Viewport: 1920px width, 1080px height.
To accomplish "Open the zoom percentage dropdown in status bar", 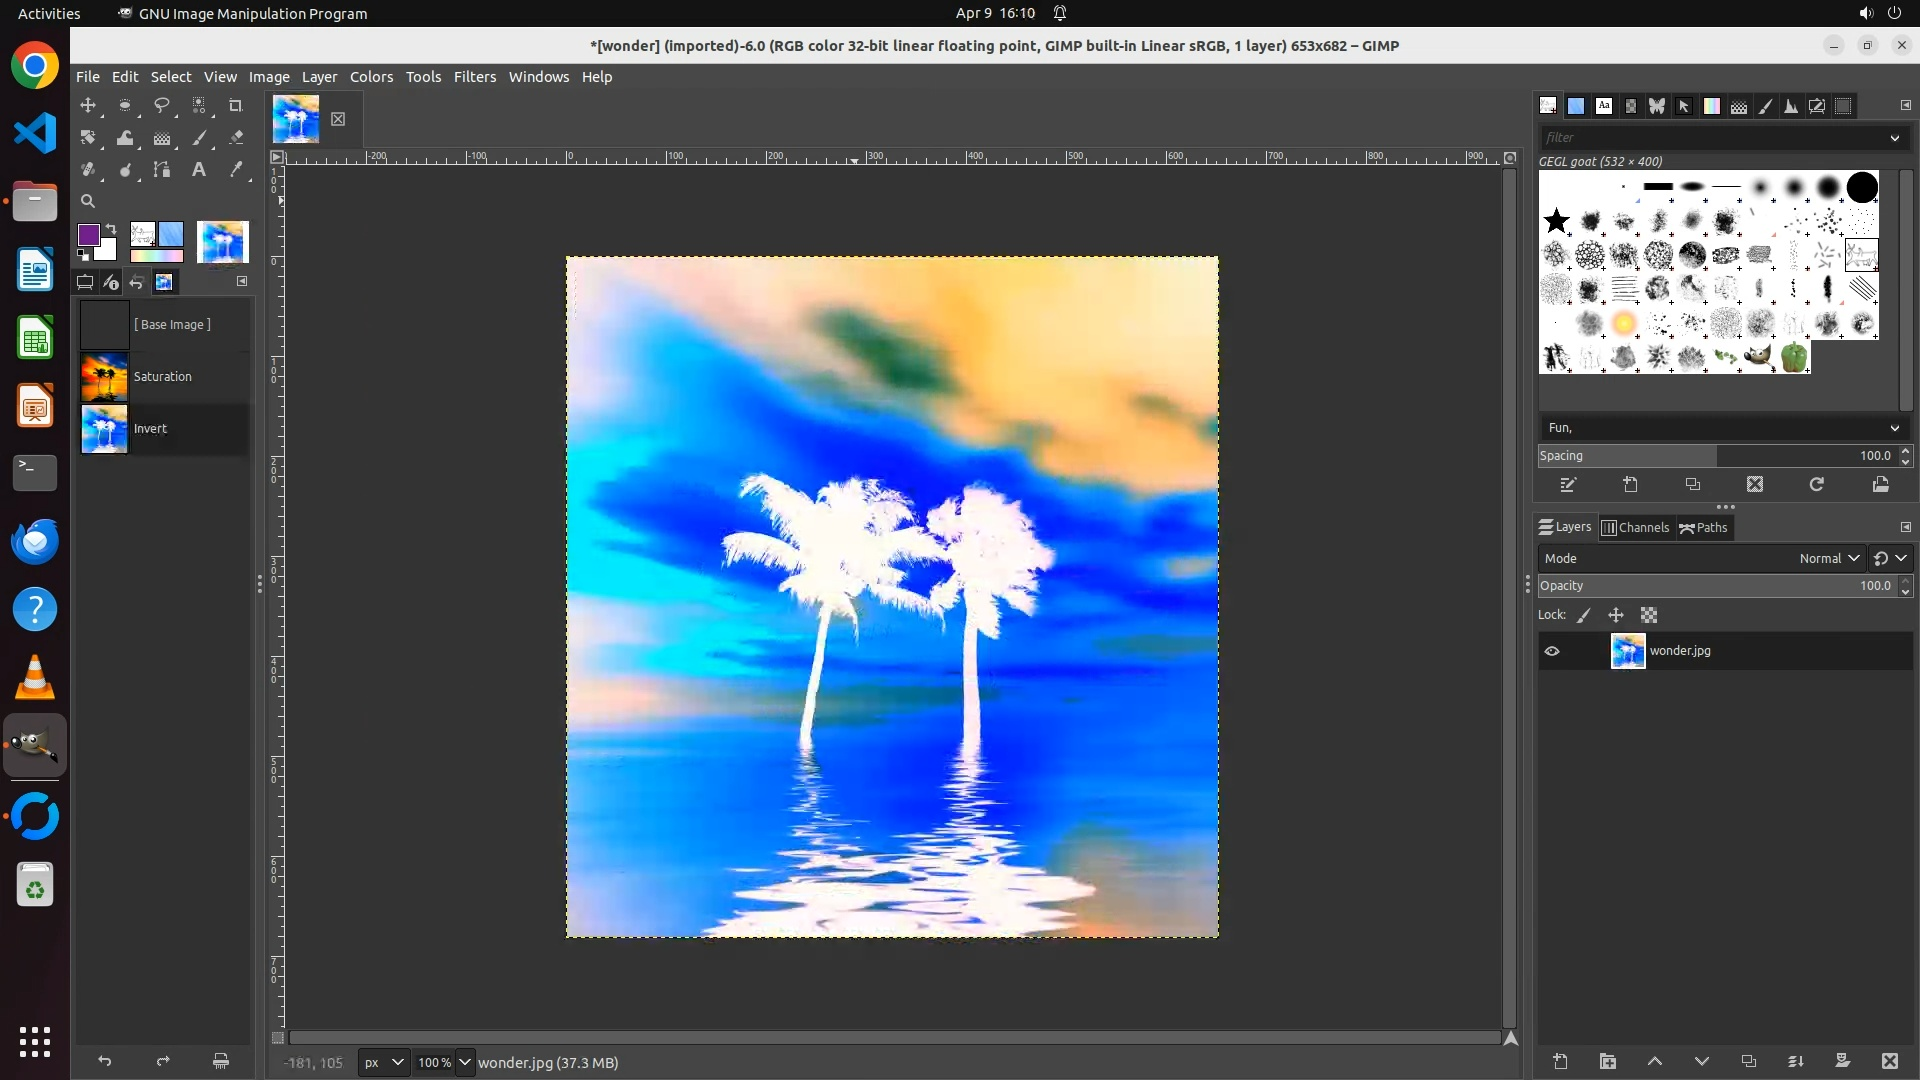I will [465, 1062].
